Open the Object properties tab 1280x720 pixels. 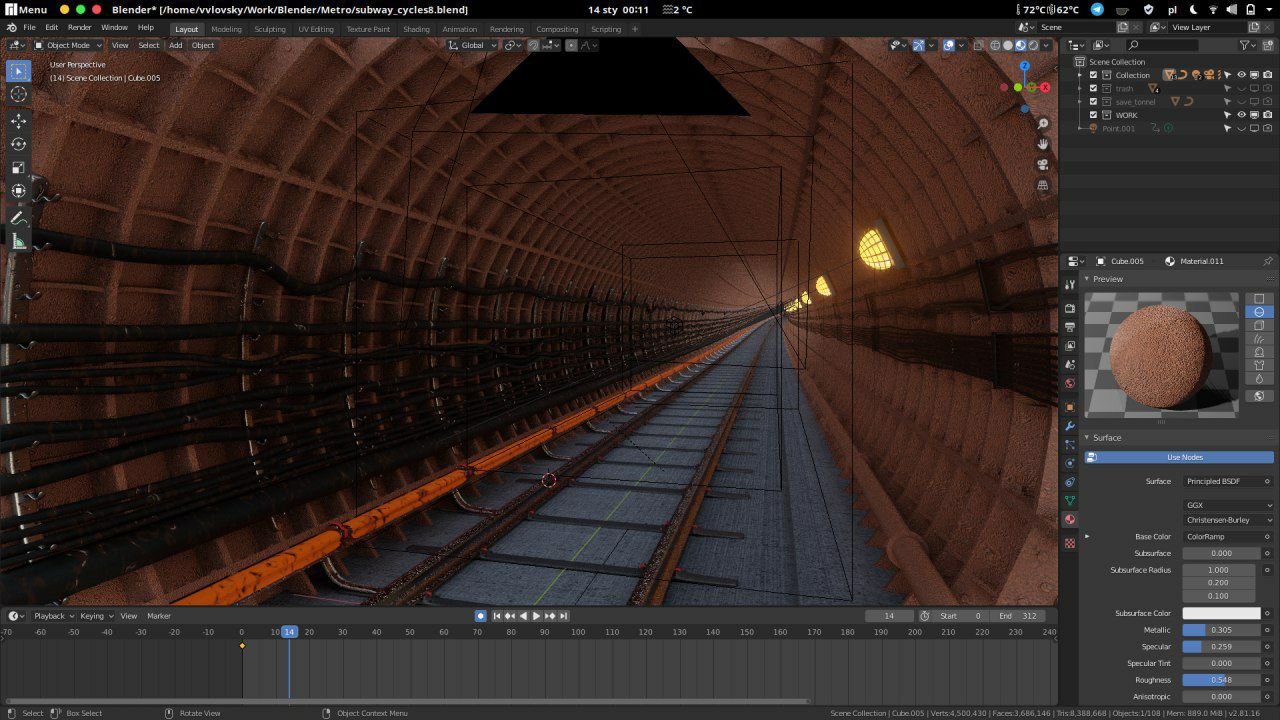[x=1069, y=407]
